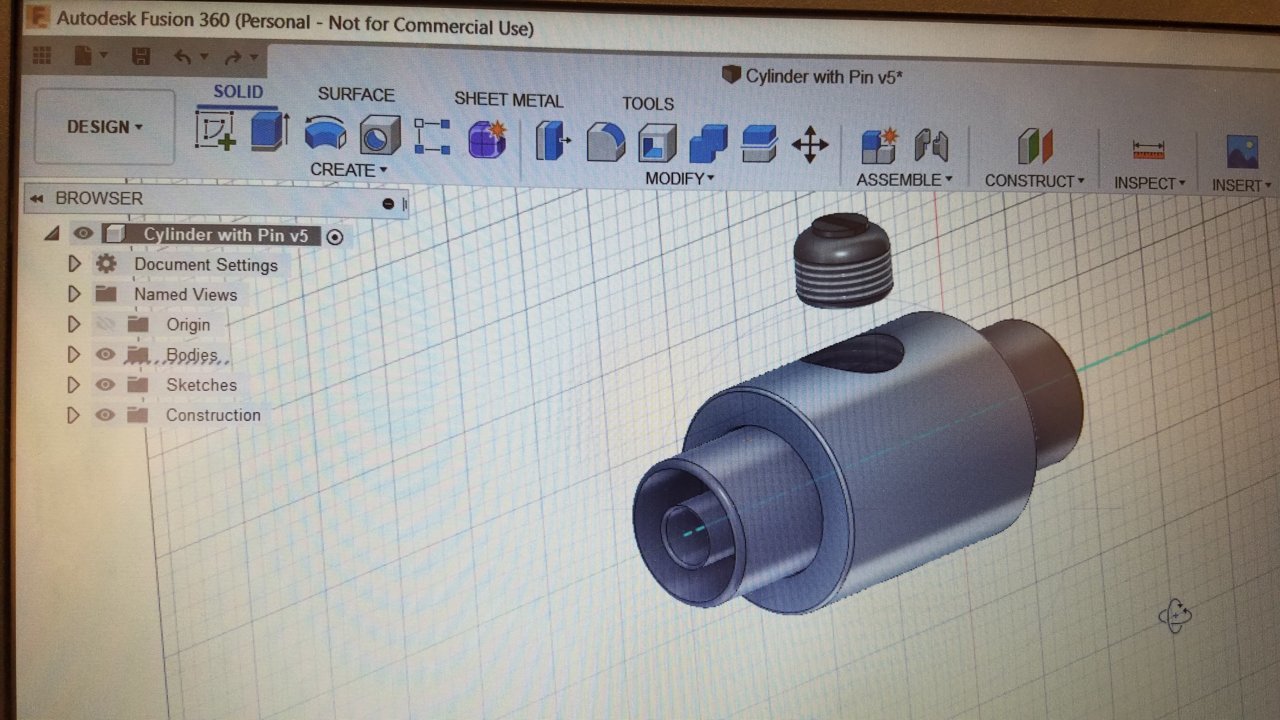Image resolution: width=1280 pixels, height=720 pixels.
Task: Select the Fillet tool
Action: pyautogui.click(x=605, y=142)
